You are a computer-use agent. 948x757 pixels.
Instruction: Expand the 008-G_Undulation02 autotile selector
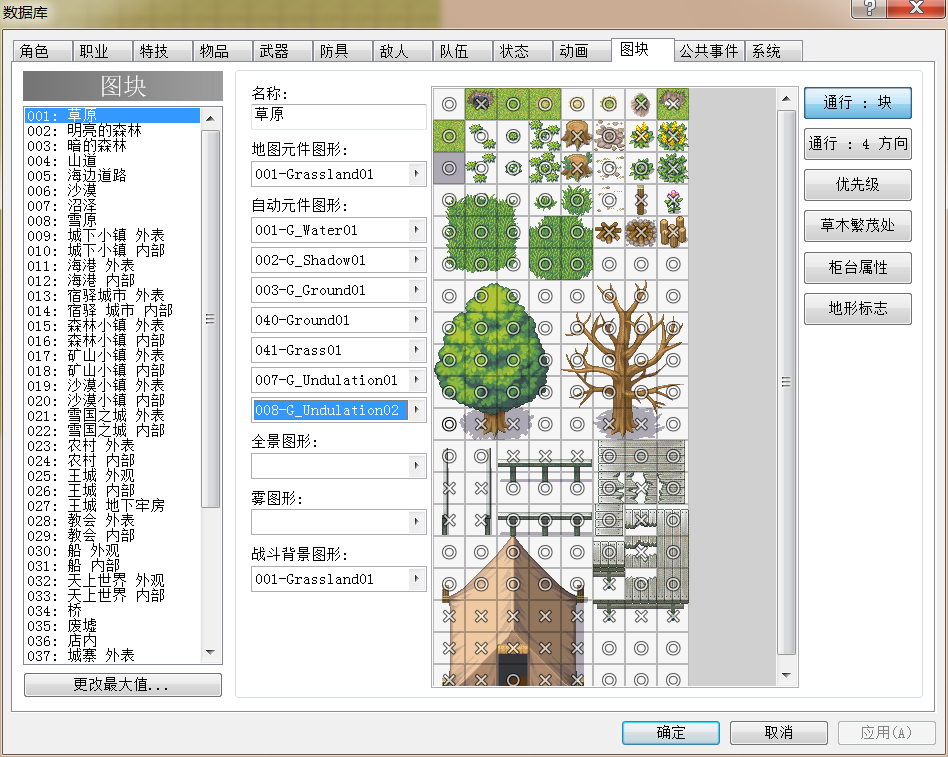tap(416, 410)
